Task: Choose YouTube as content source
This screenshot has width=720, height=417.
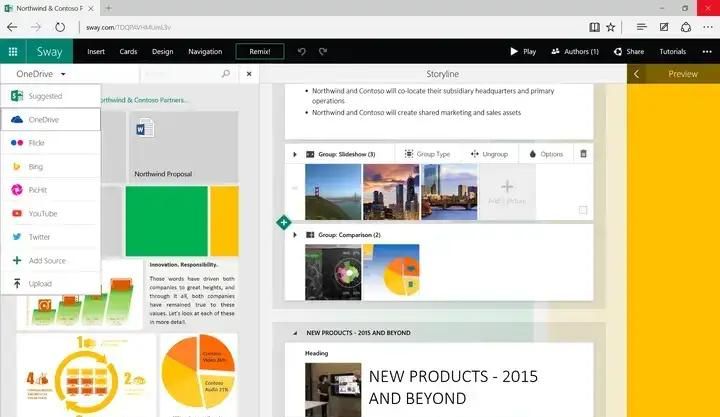Action: click(x=51, y=213)
